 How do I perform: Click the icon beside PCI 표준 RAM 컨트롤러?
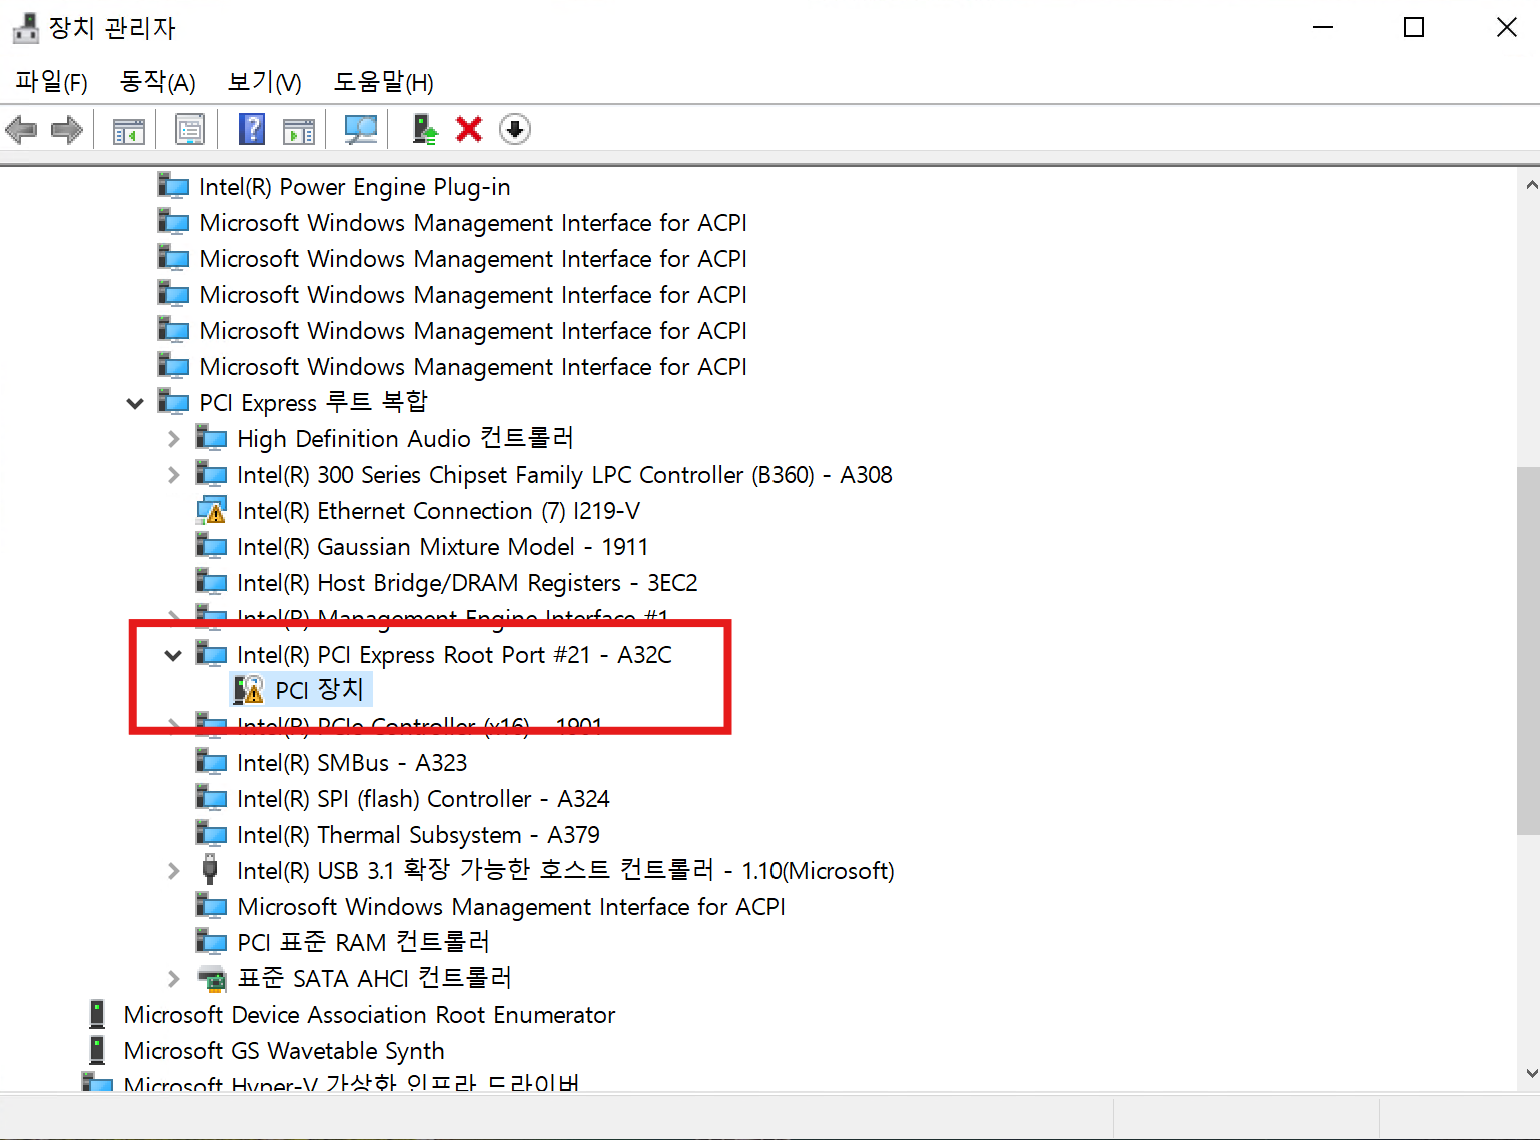pyautogui.click(x=211, y=941)
